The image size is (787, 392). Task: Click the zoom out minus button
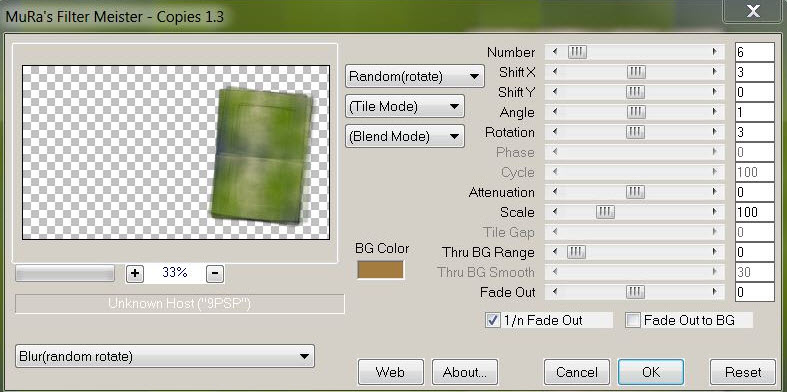click(x=215, y=274)
